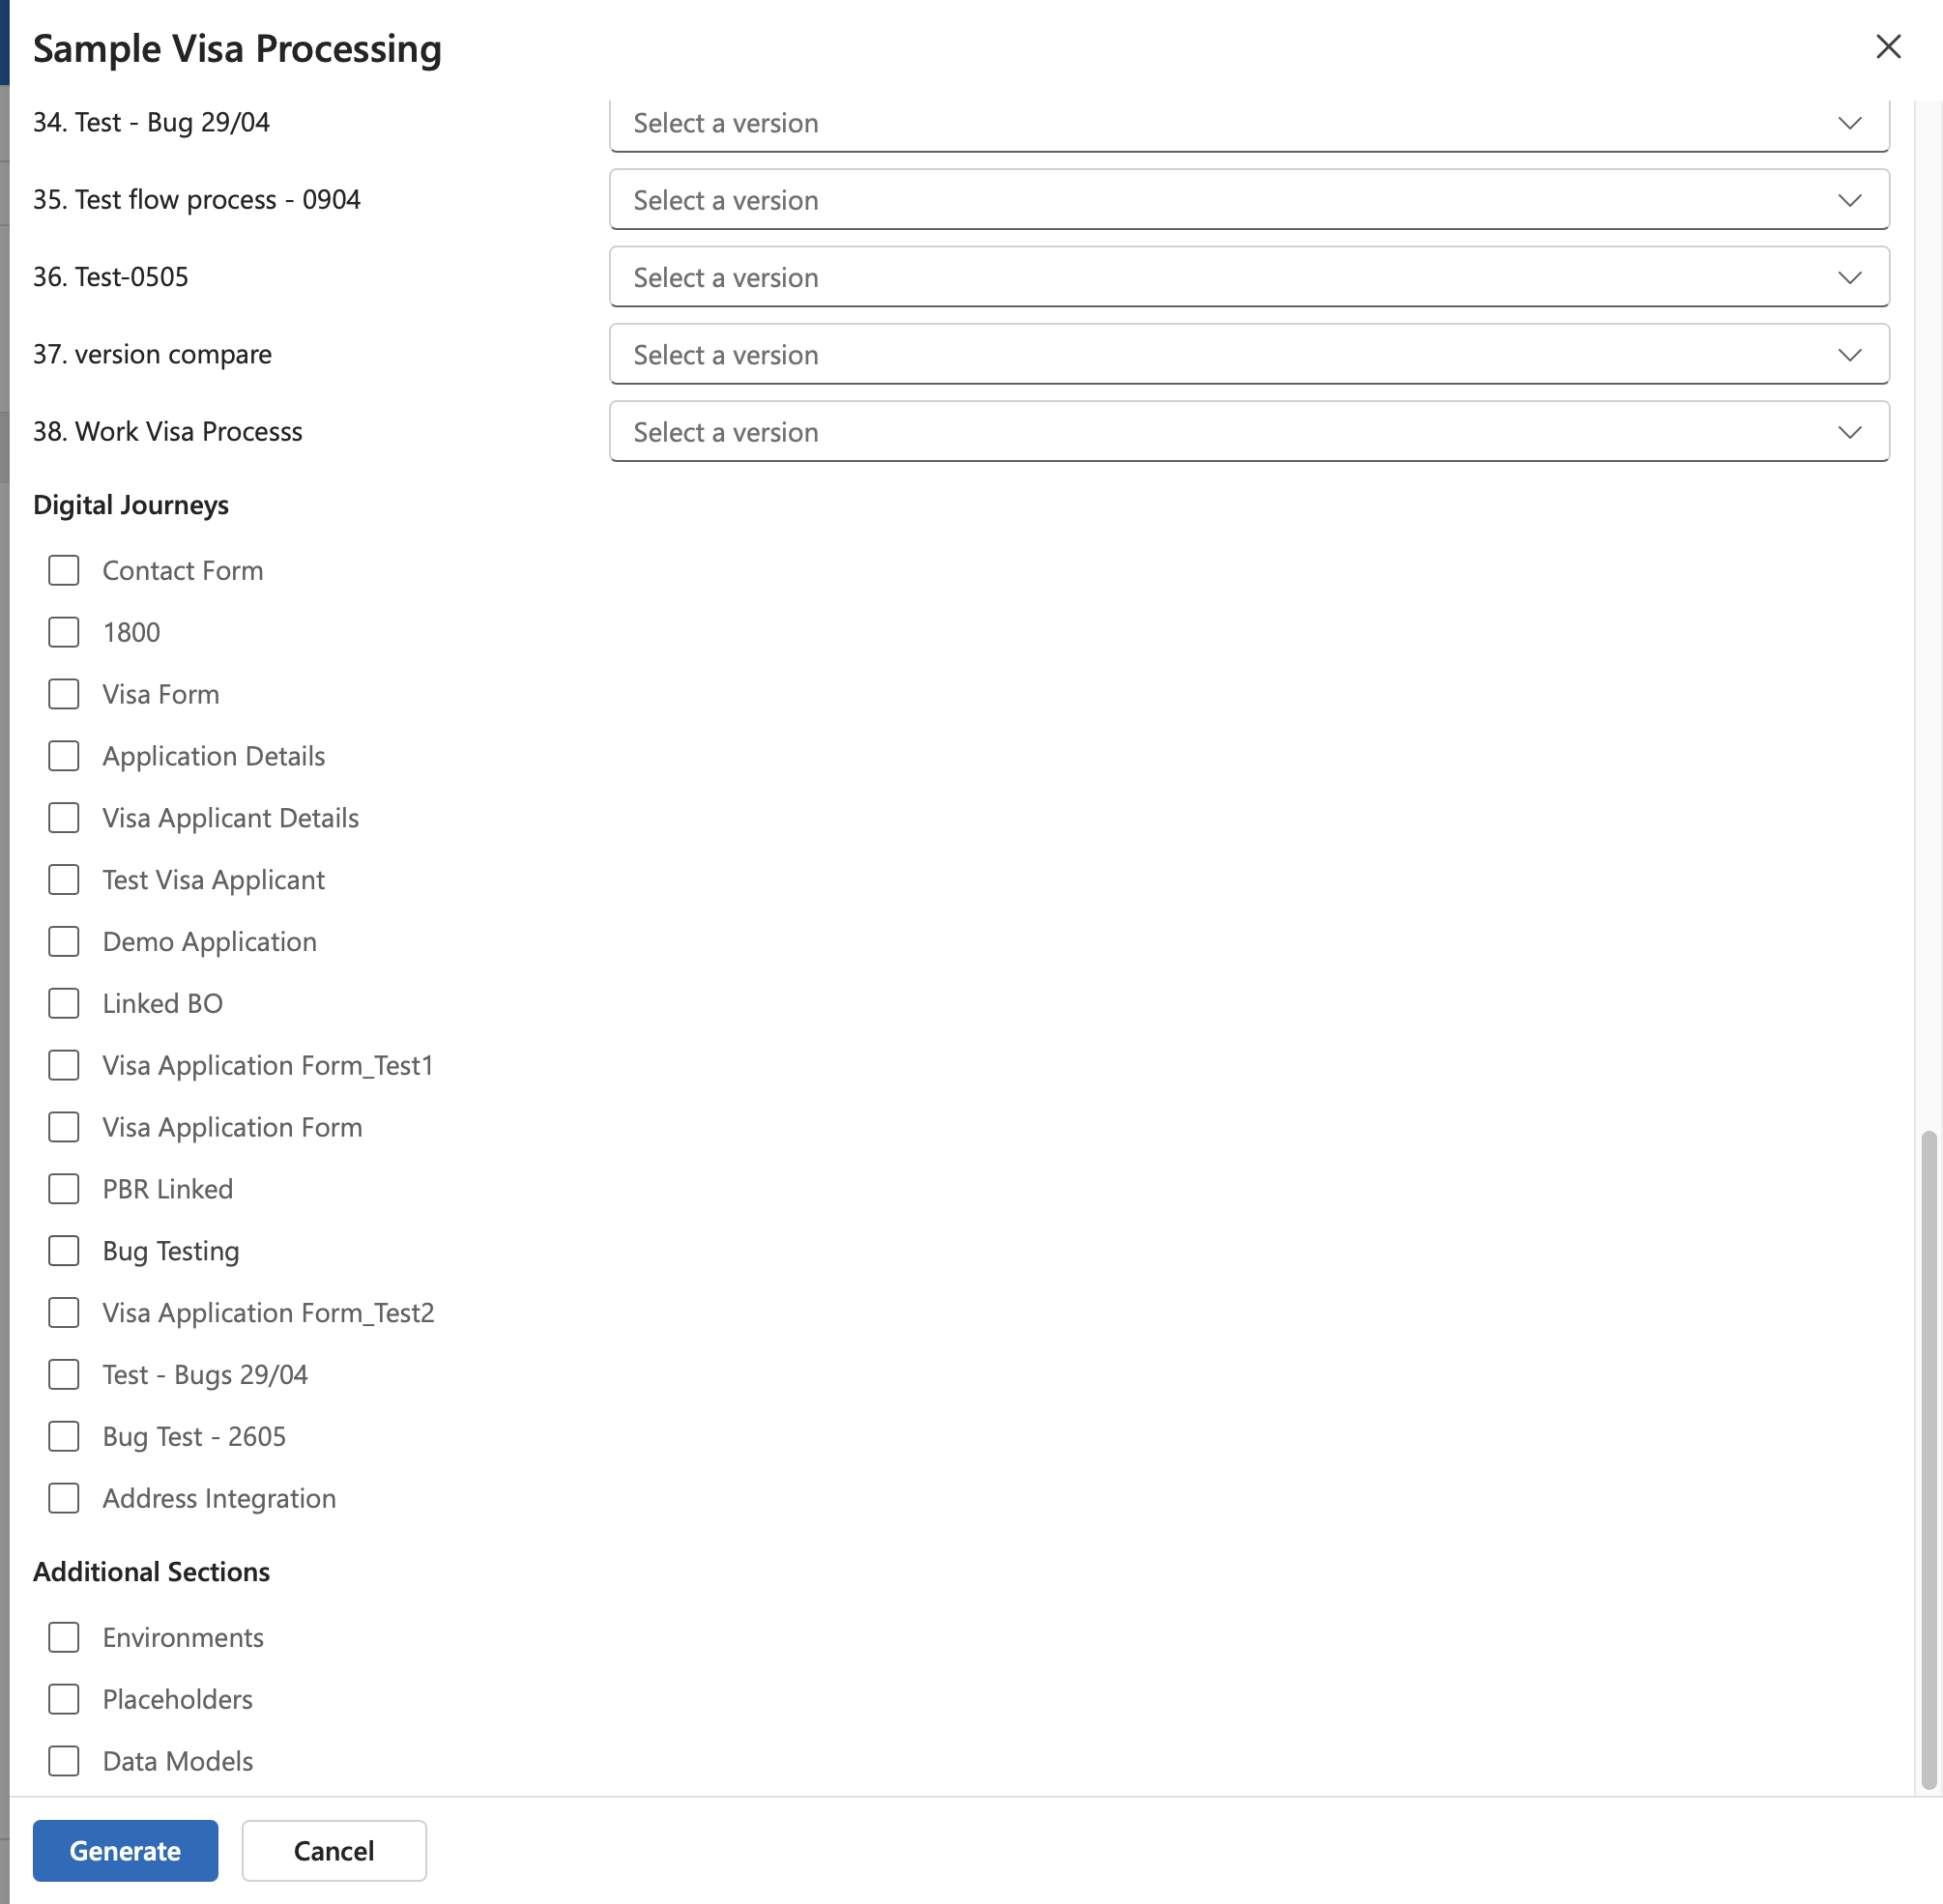Check the Bug Testing journey
The width and height of the screenshot is (1943, 1904).
point(64,1252)
